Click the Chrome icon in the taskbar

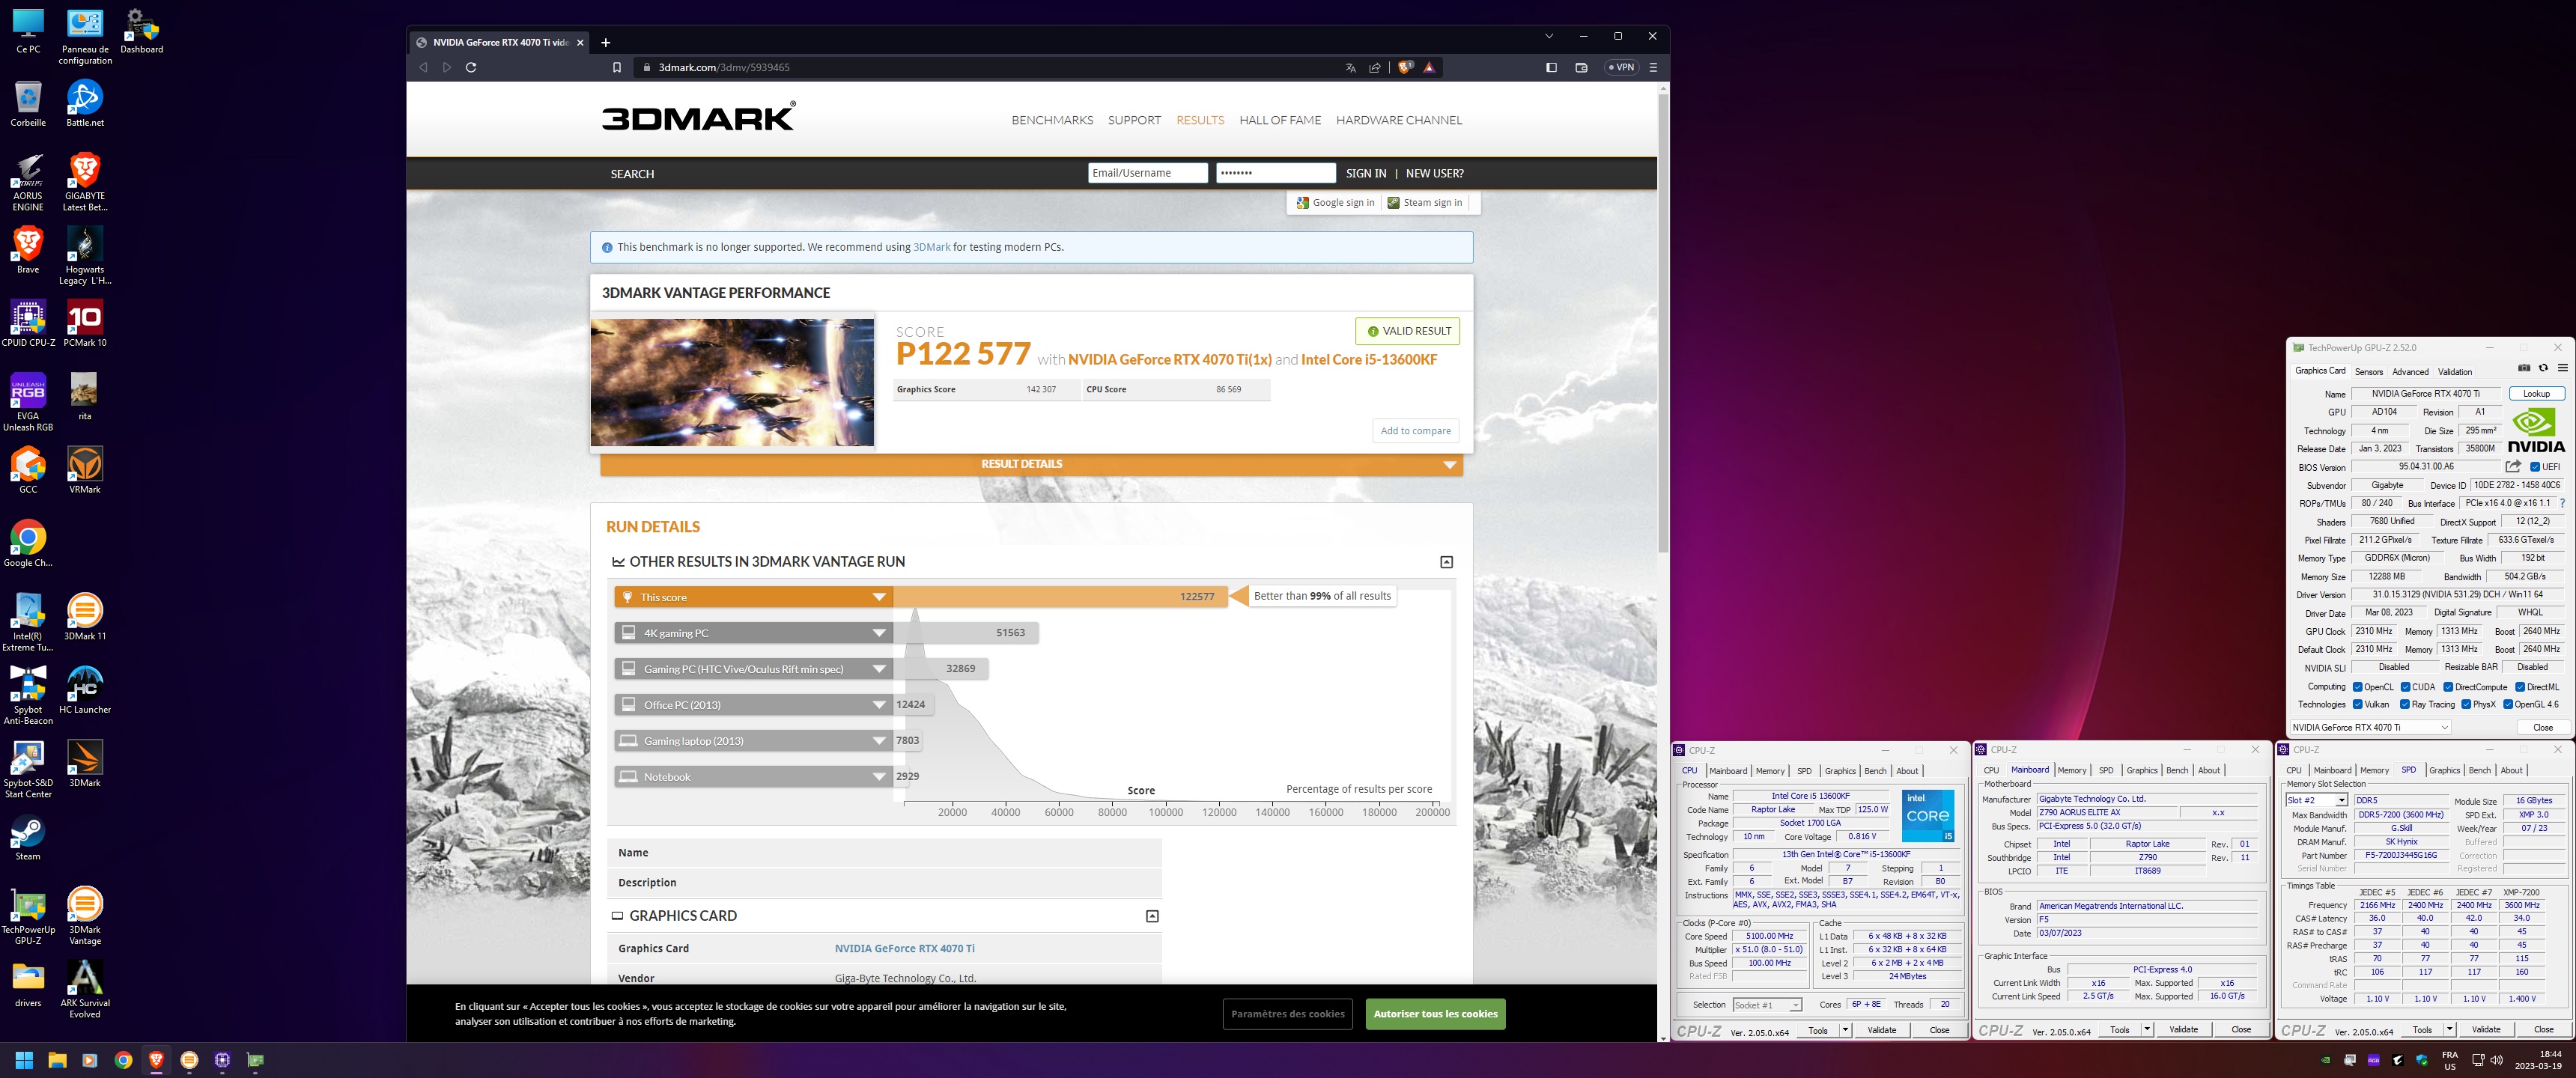tap(123, 1060)
